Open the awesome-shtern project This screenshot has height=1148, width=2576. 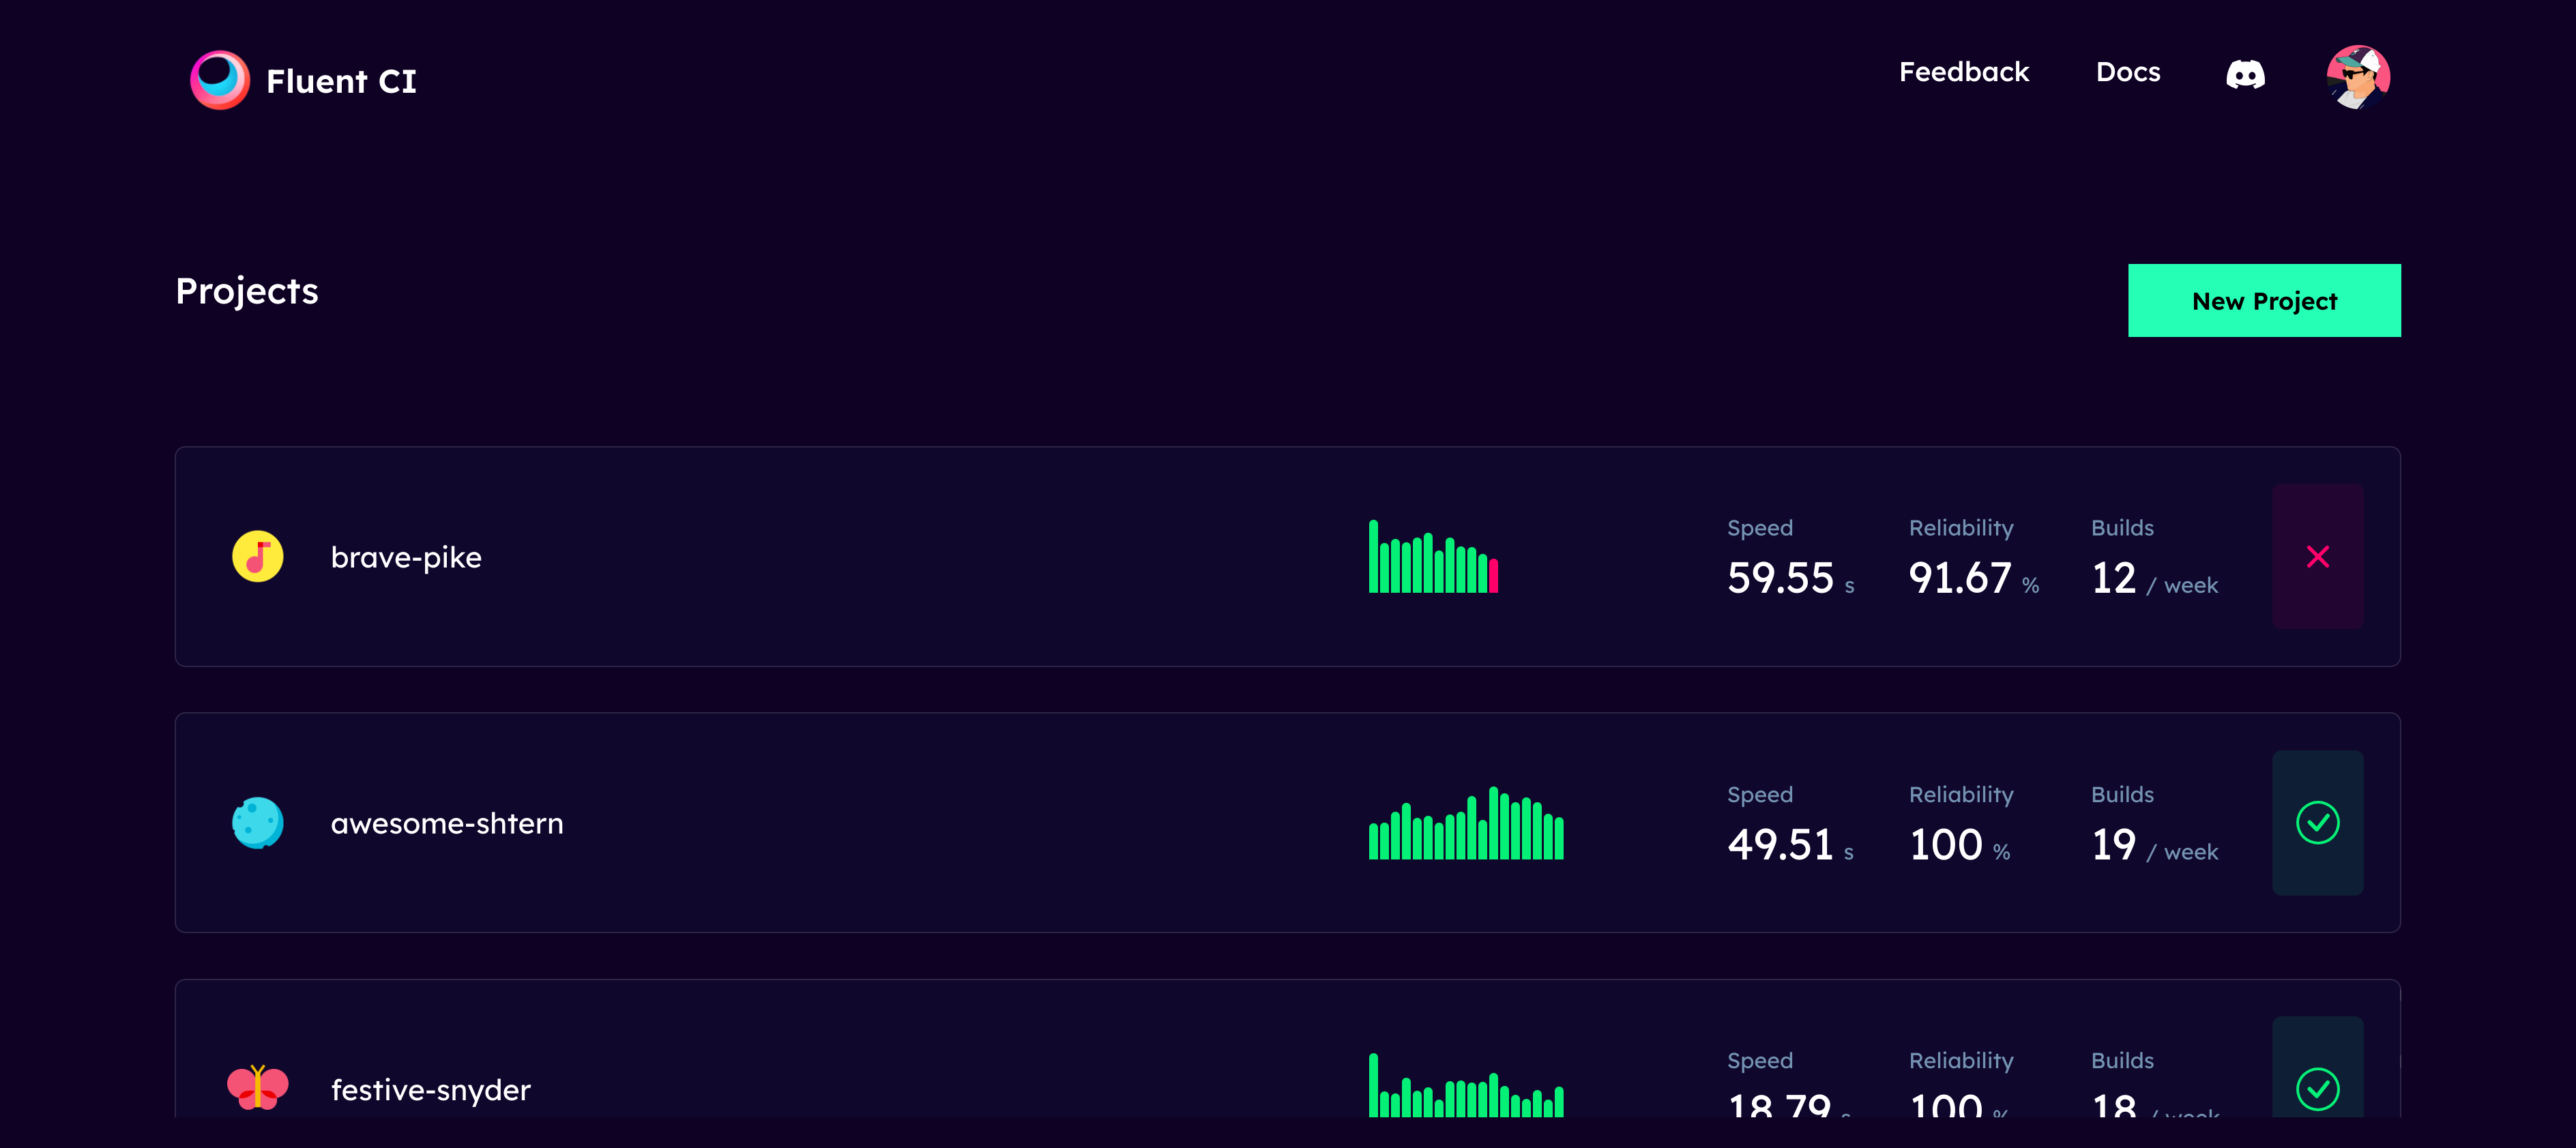click(447, 823)
